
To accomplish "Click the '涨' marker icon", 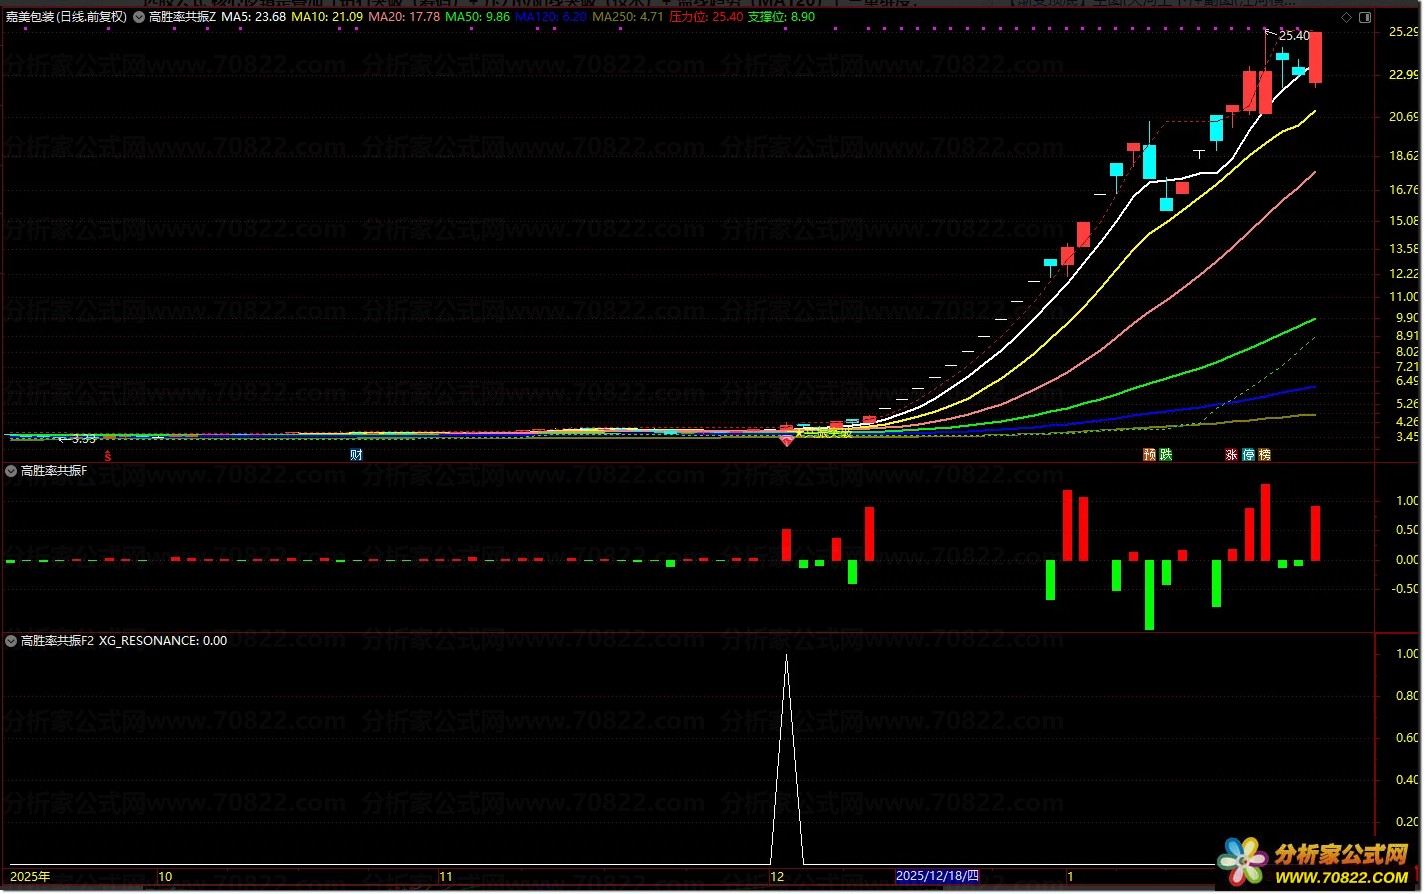I will [1232, 455].
